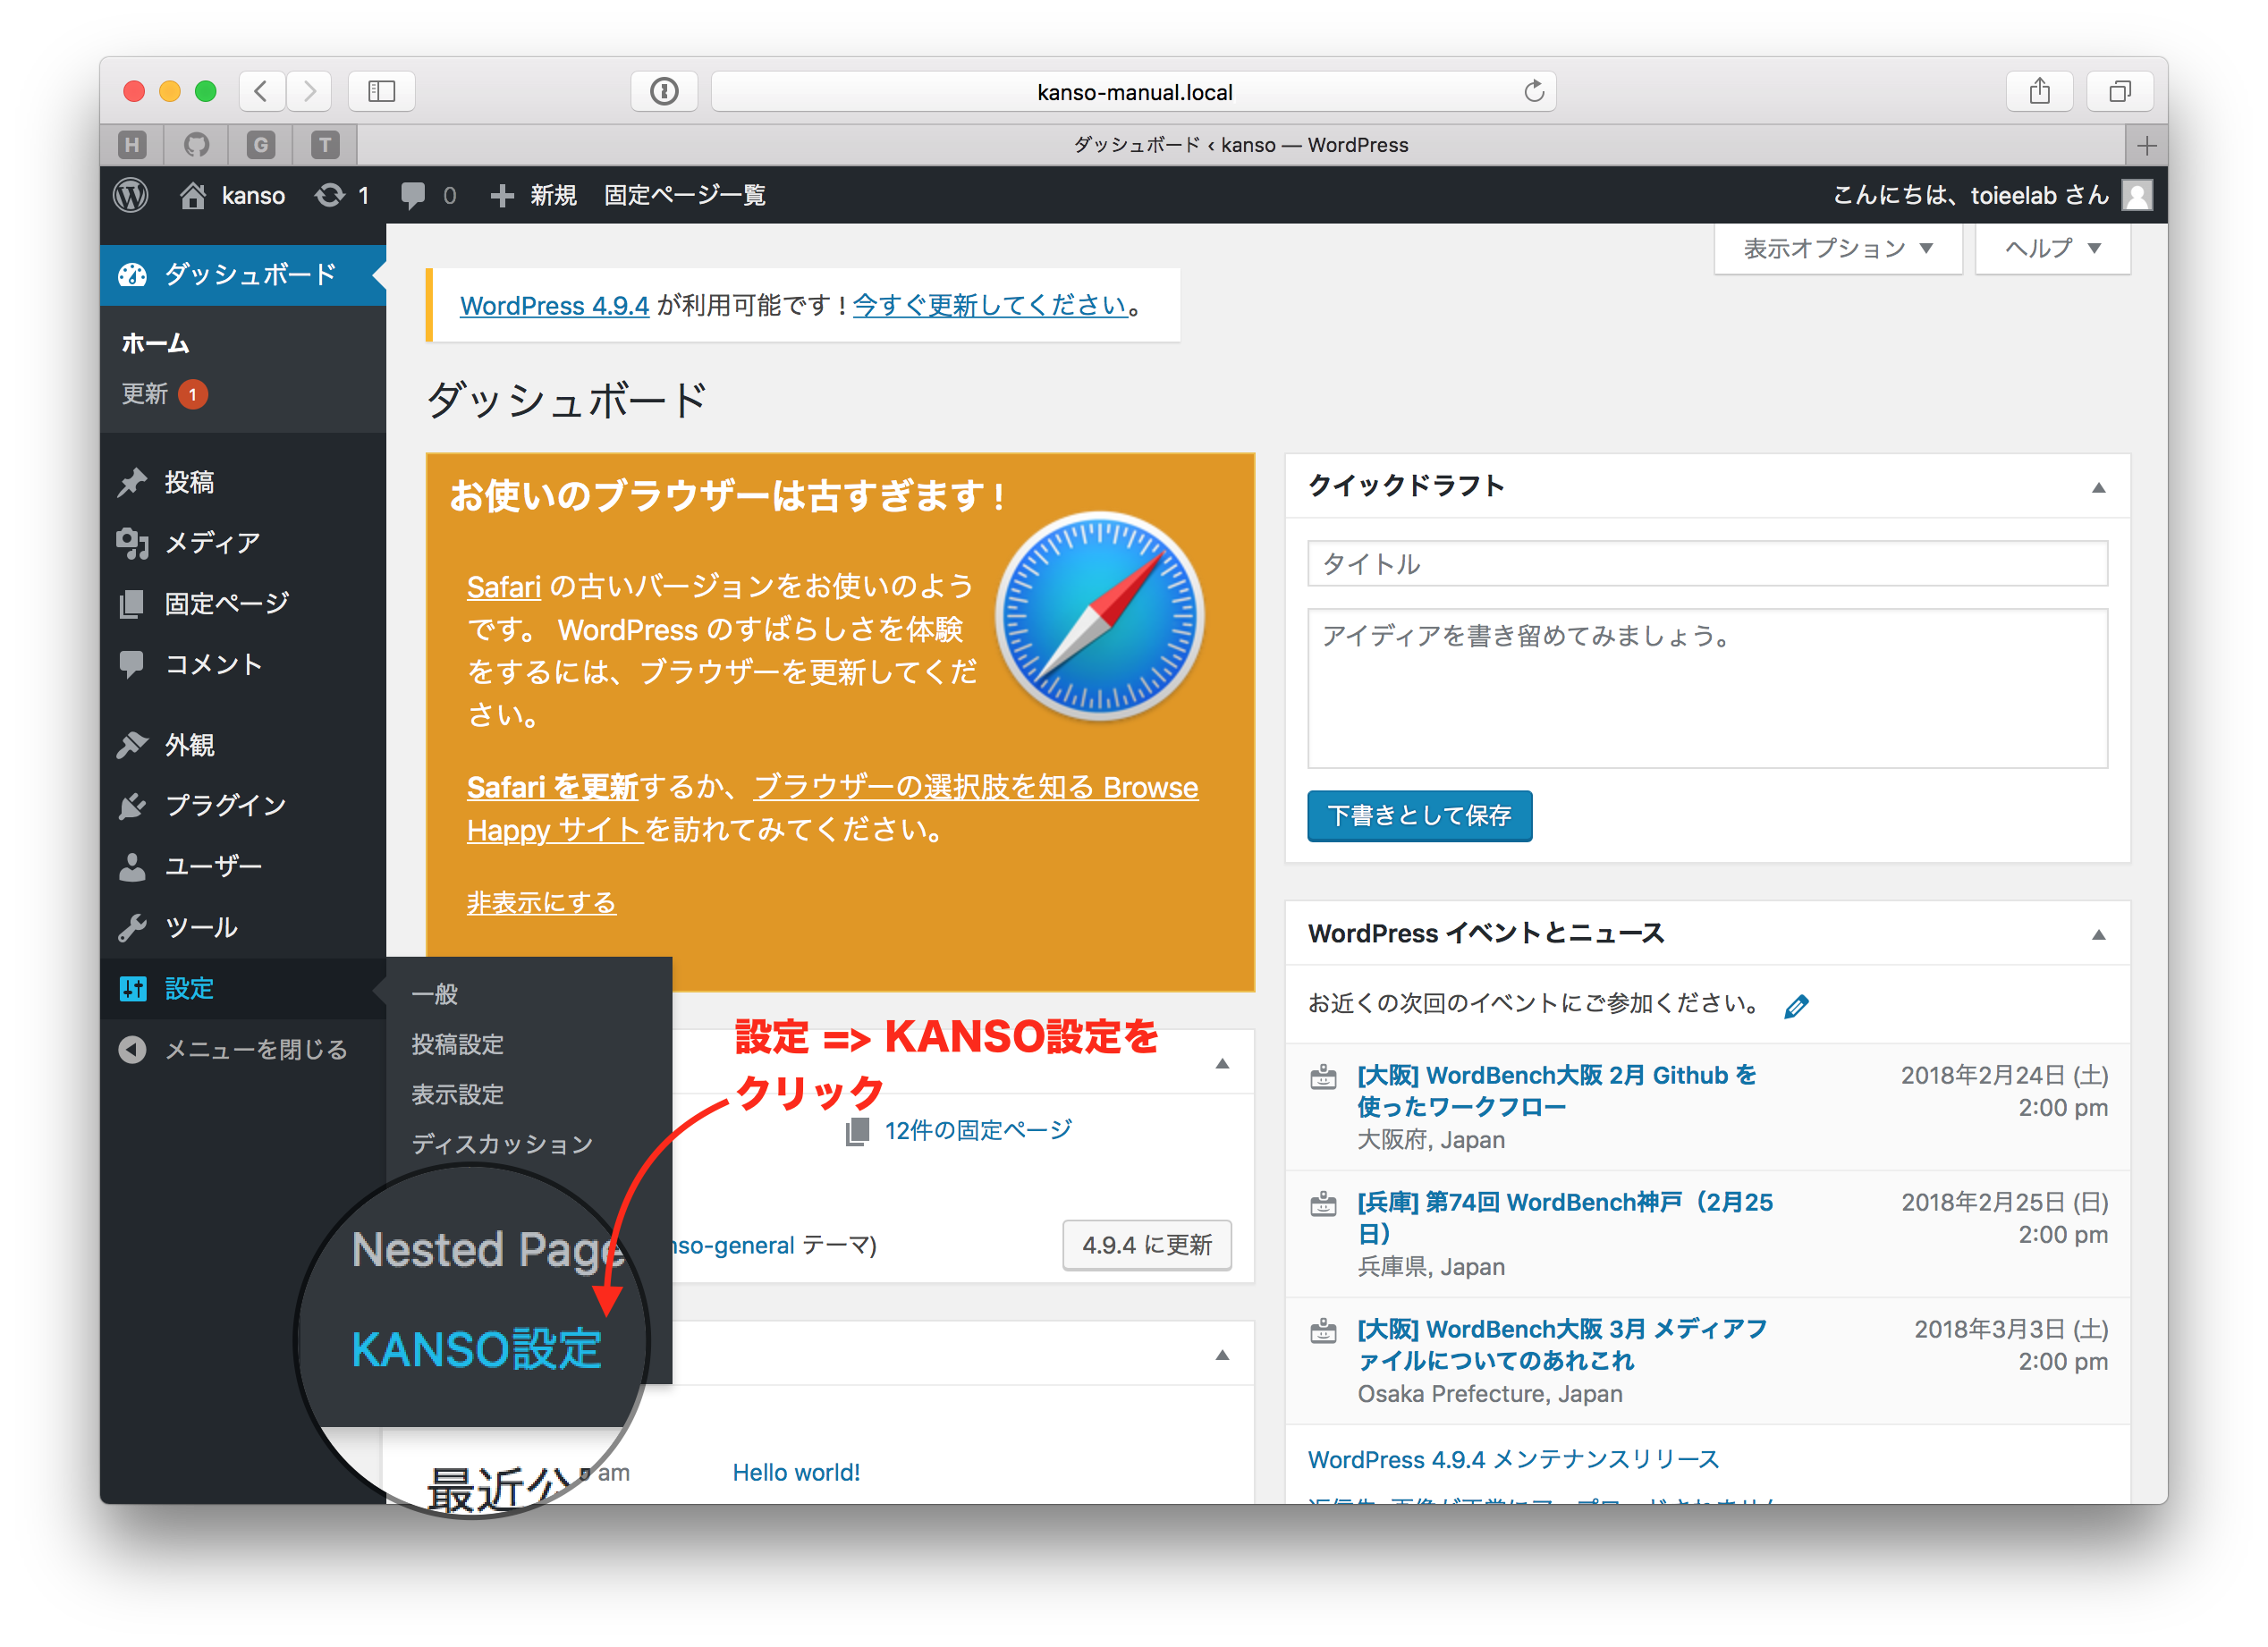Open コメント menu icon
This screenshot has width=2268, height=1647.
[132, 664]
